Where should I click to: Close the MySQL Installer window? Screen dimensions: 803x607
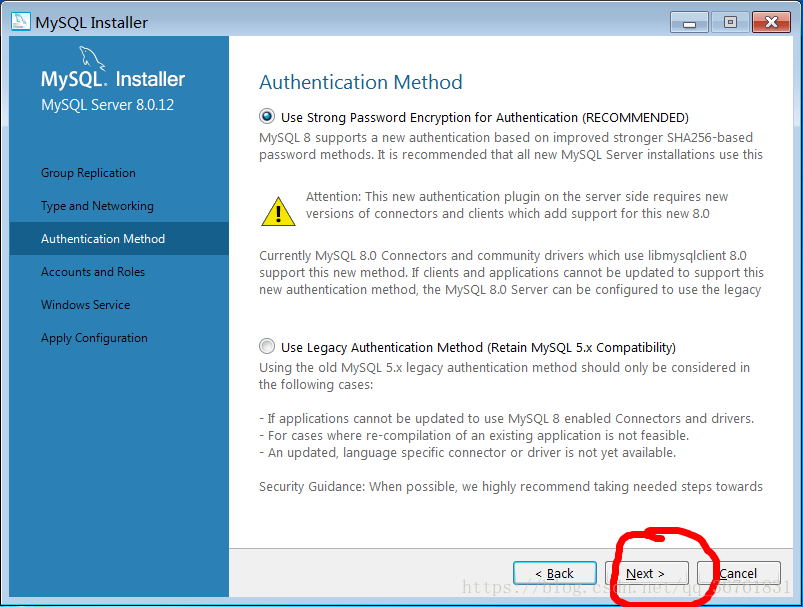click(771, 23)
